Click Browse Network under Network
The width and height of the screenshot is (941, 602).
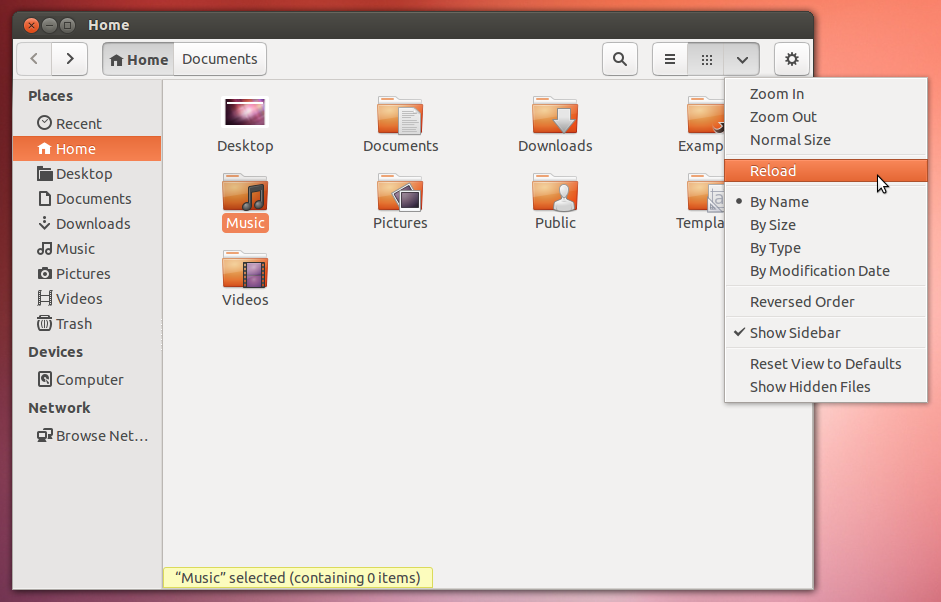(92, 435)
